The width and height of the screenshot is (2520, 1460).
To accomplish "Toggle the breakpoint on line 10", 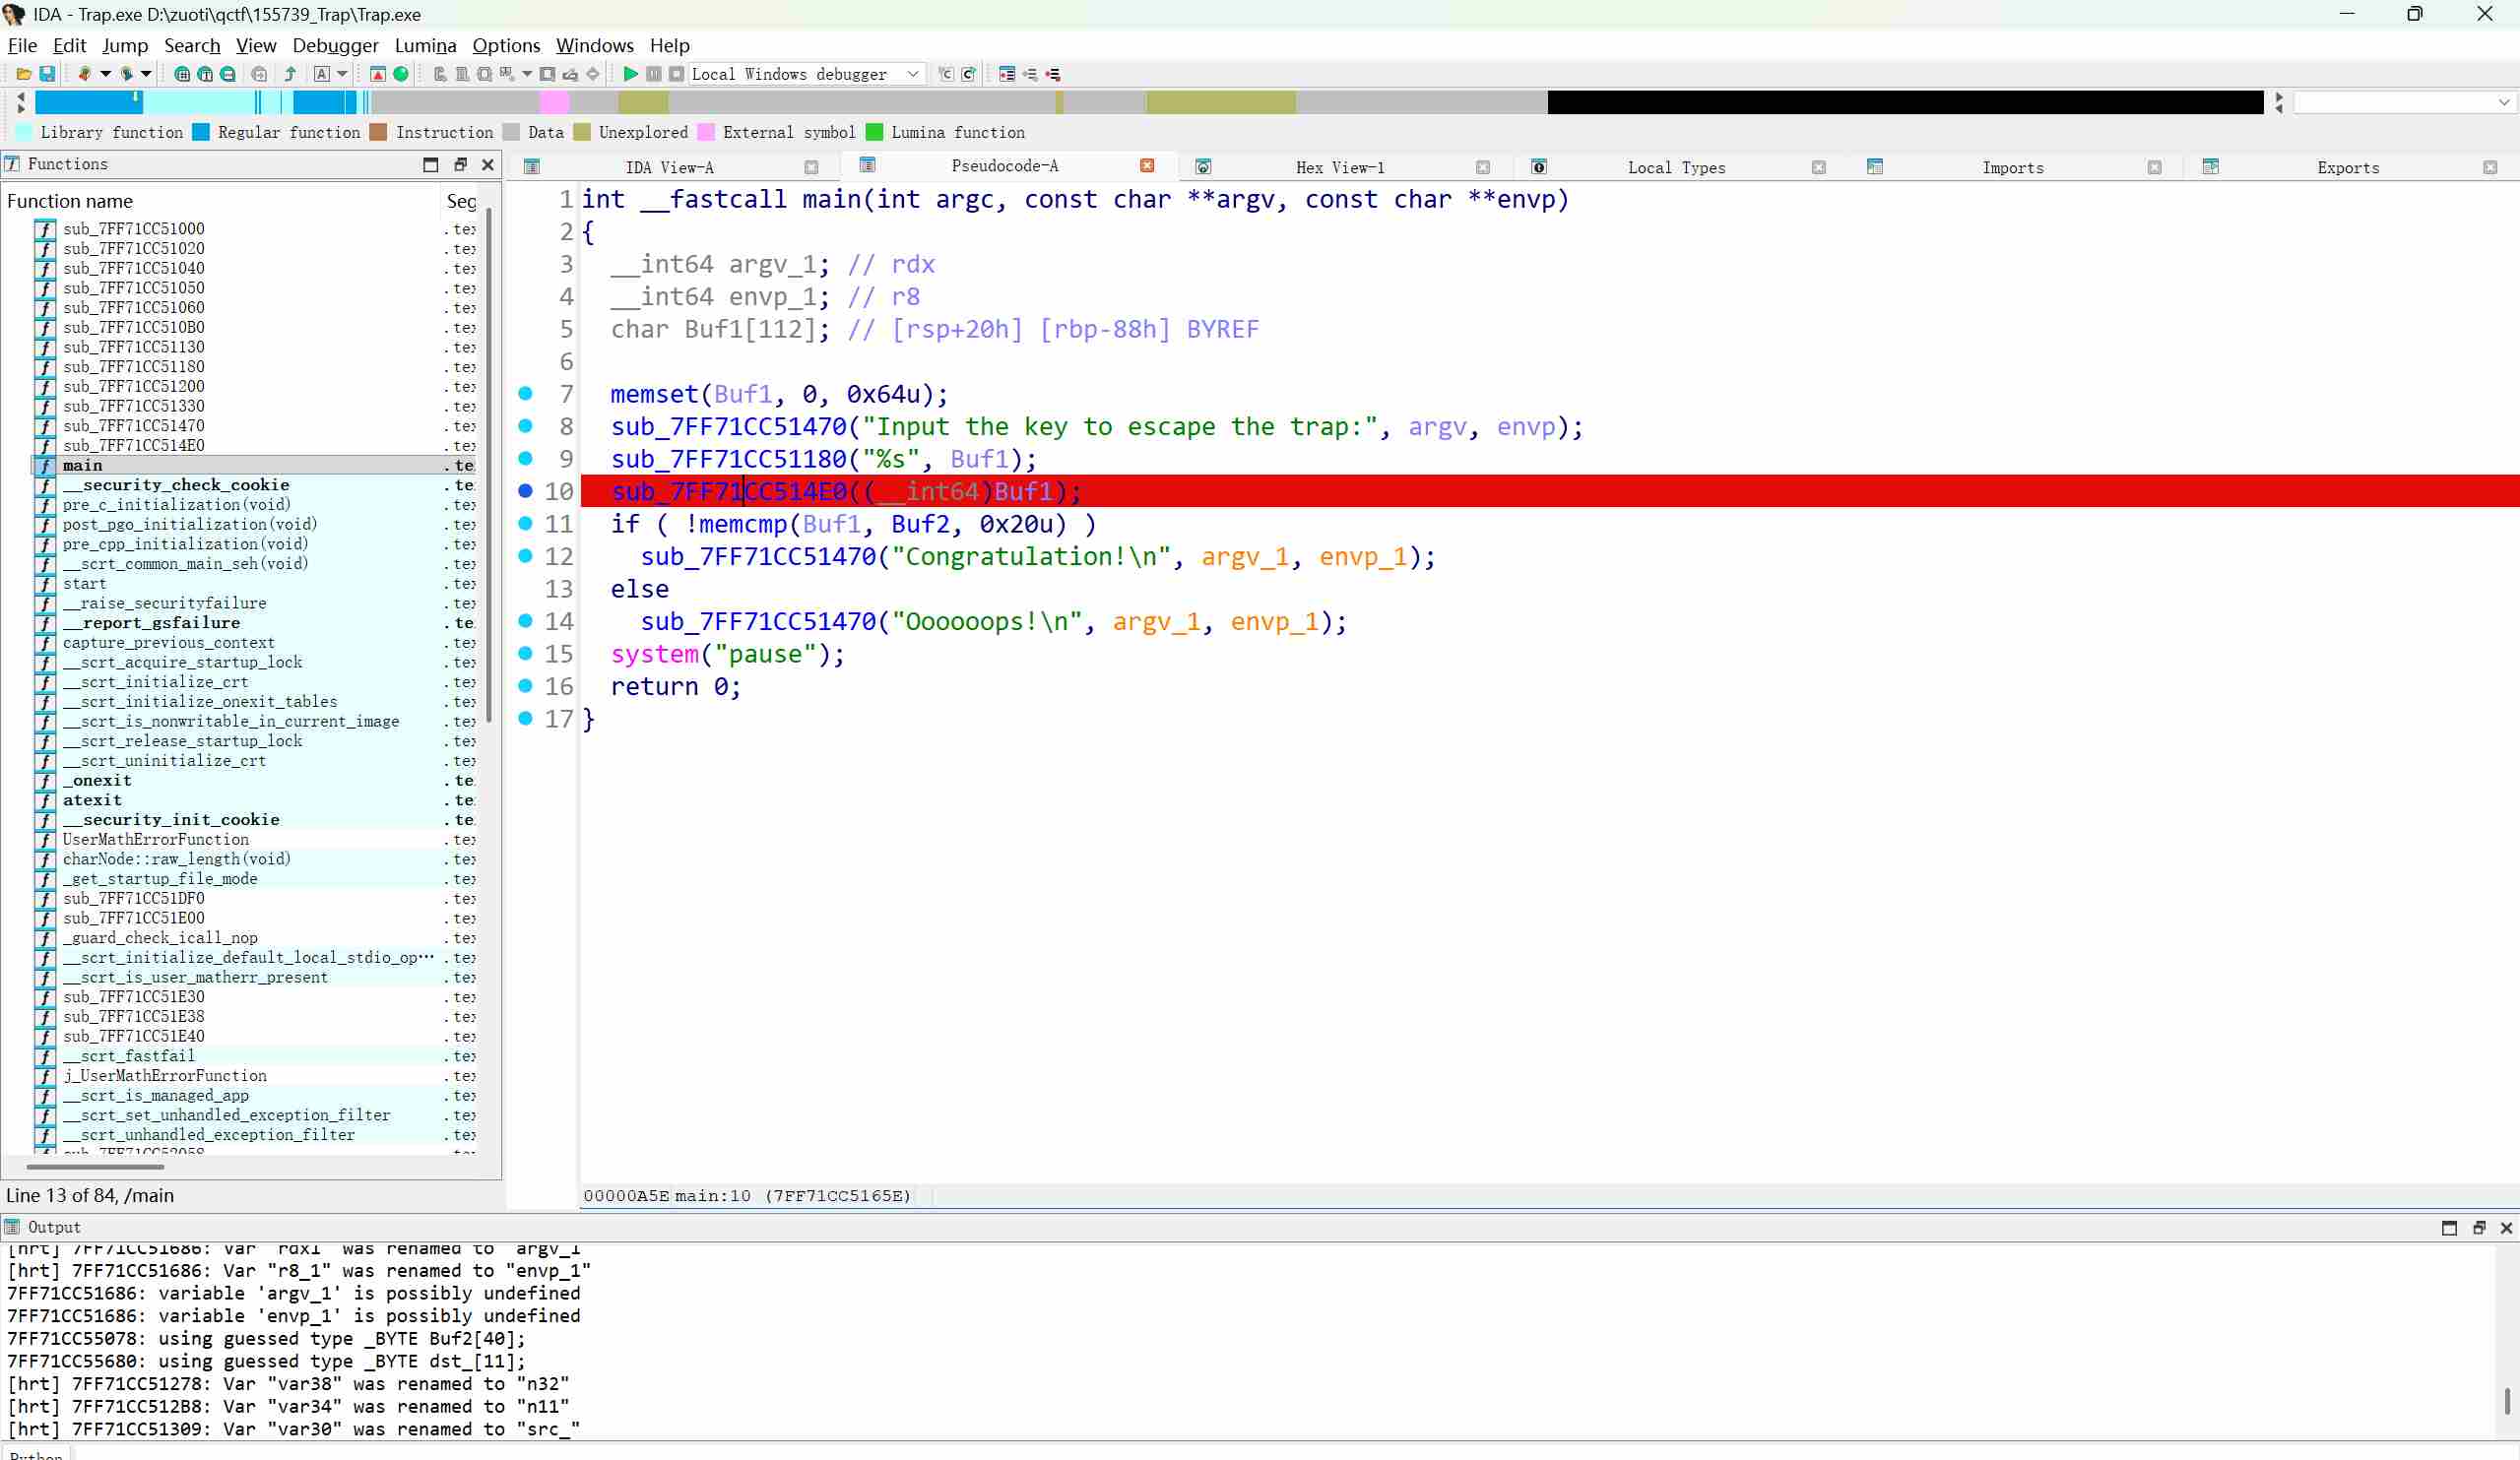I will click(525, 491).
